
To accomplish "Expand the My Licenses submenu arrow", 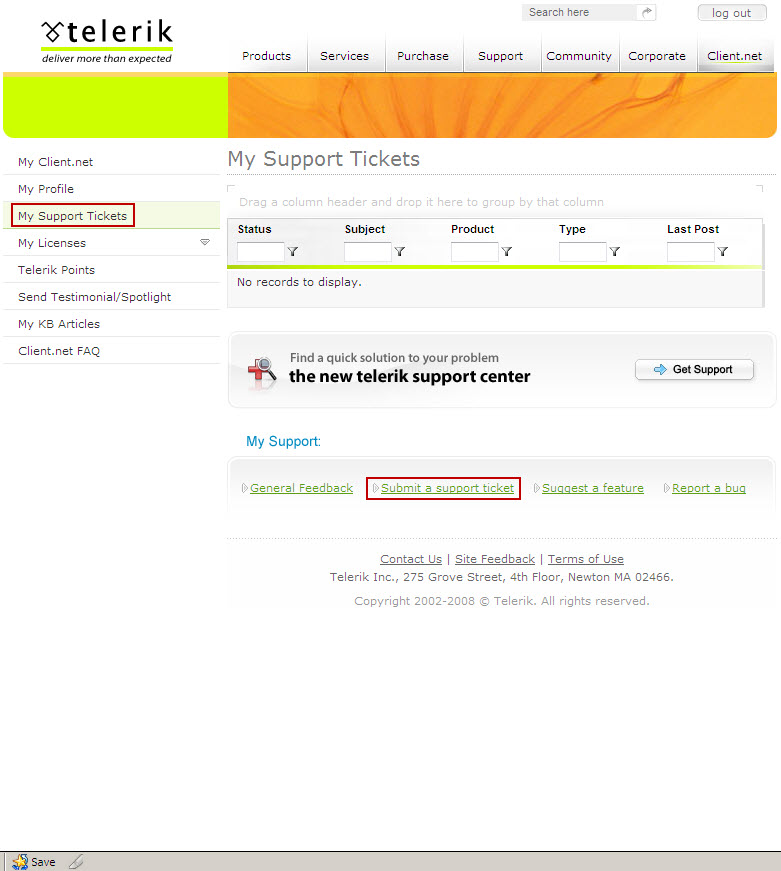I will point(205,242).
